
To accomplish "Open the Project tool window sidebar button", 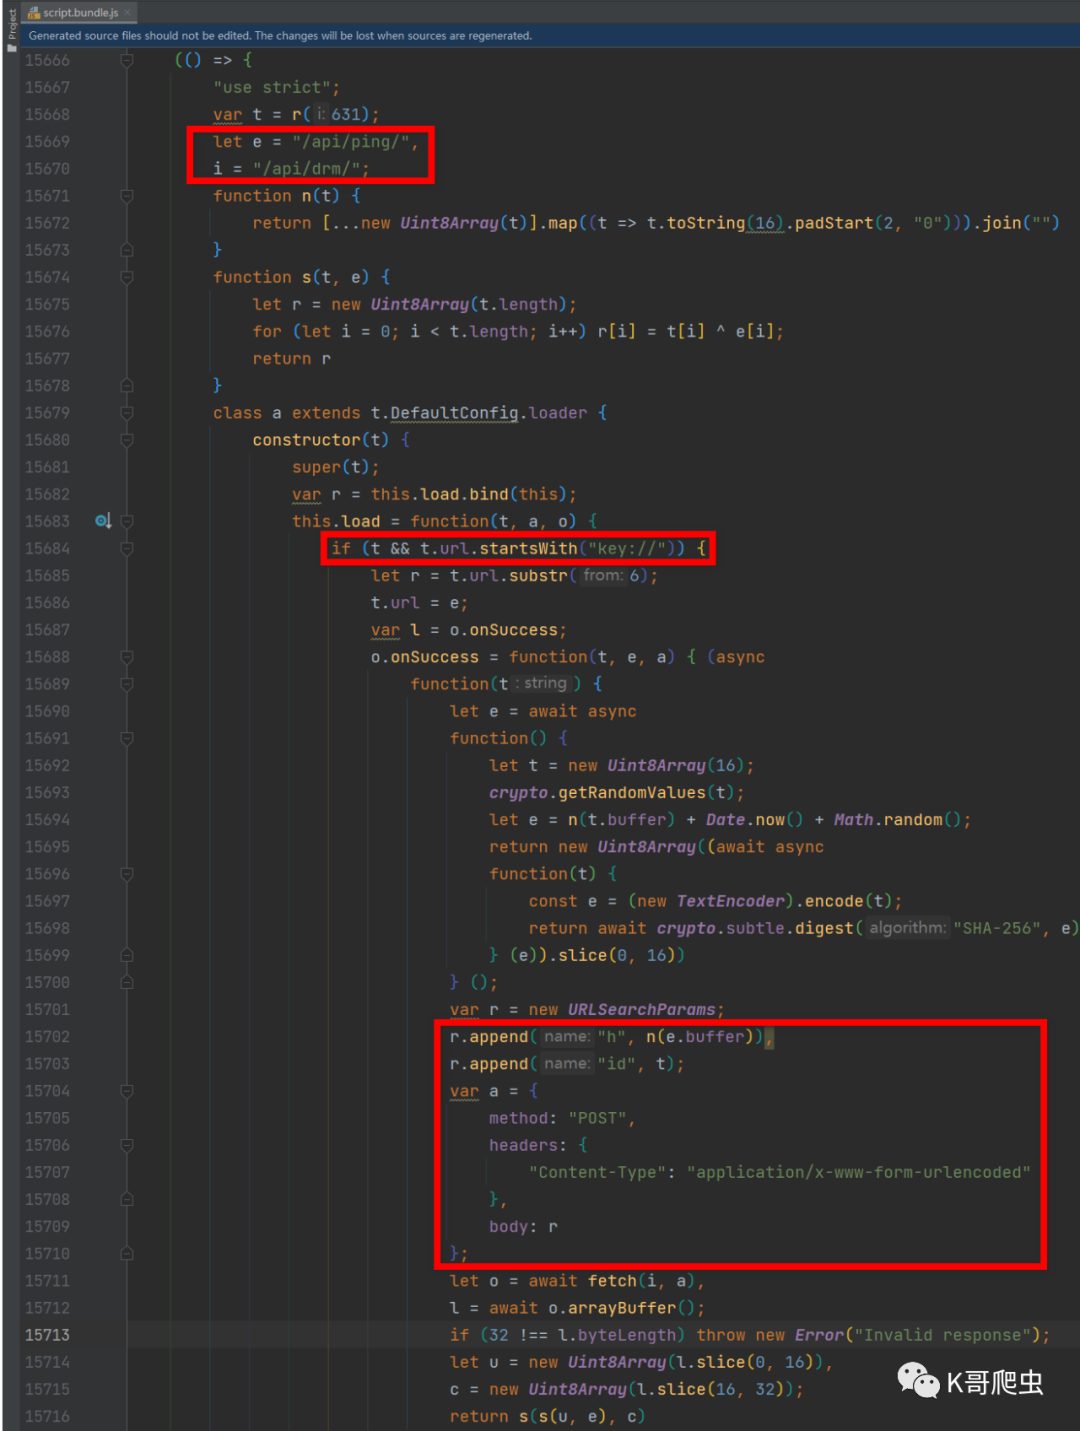I will [x=12, y=30].
